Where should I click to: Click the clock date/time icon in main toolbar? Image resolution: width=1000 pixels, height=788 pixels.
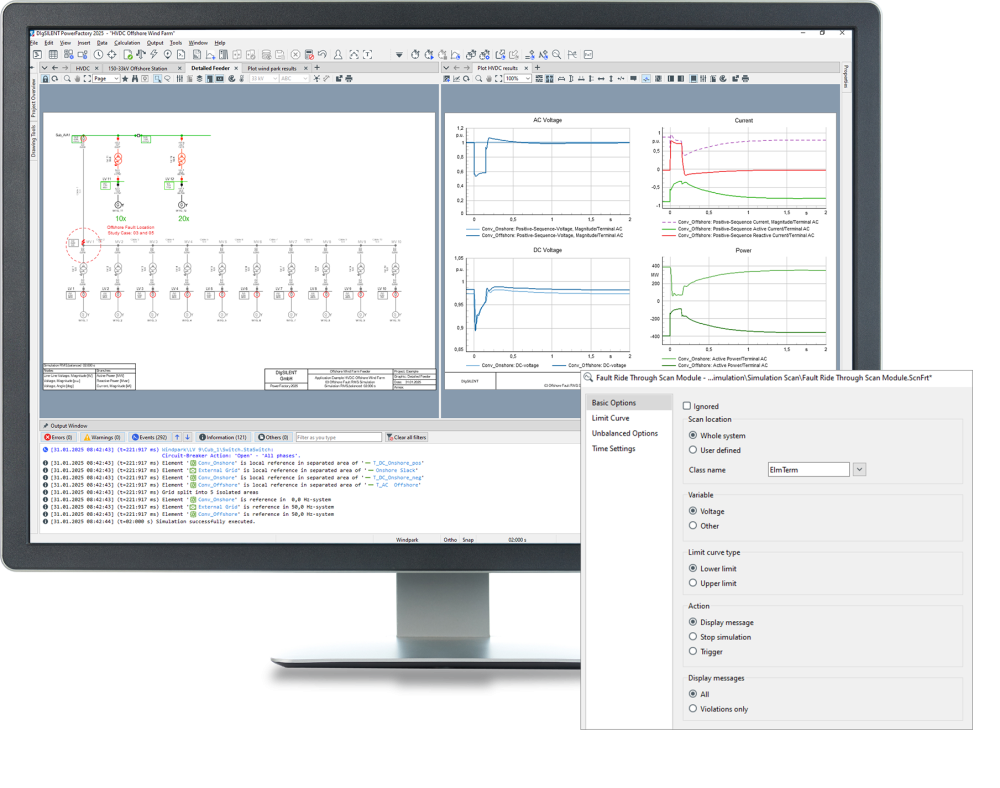click(99, 55)
